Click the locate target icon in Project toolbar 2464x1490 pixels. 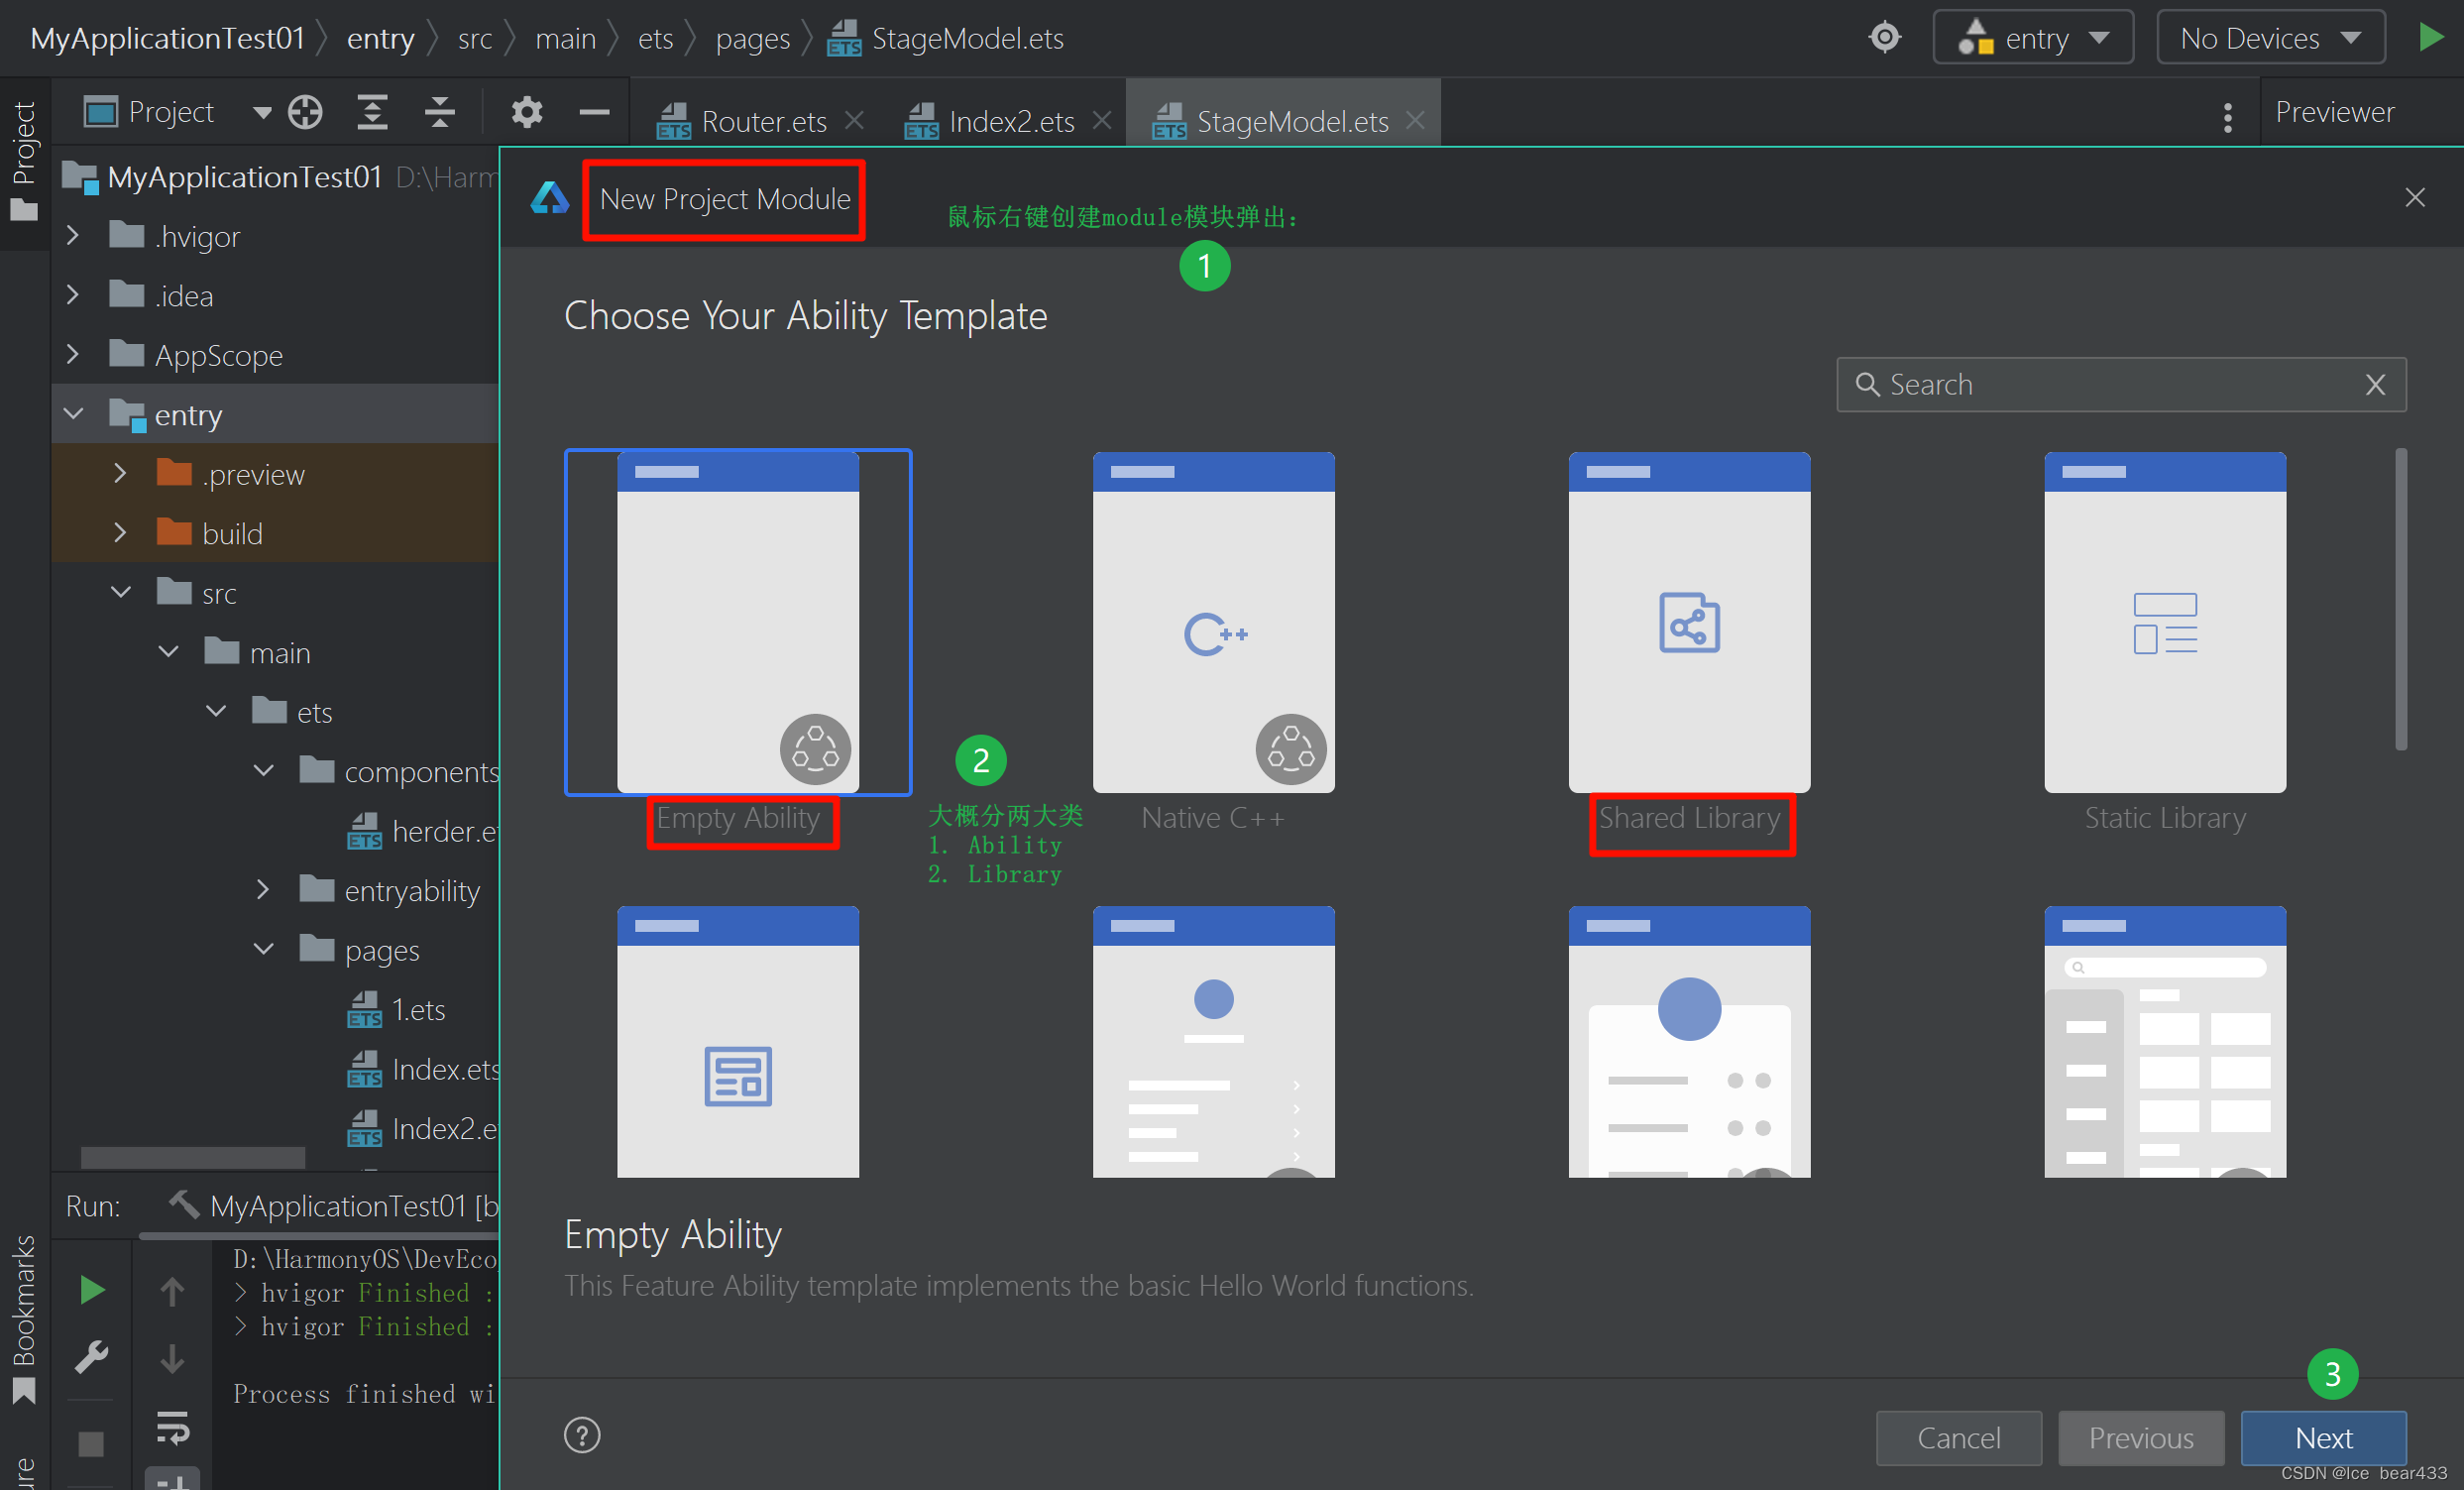tap(305, 112)
